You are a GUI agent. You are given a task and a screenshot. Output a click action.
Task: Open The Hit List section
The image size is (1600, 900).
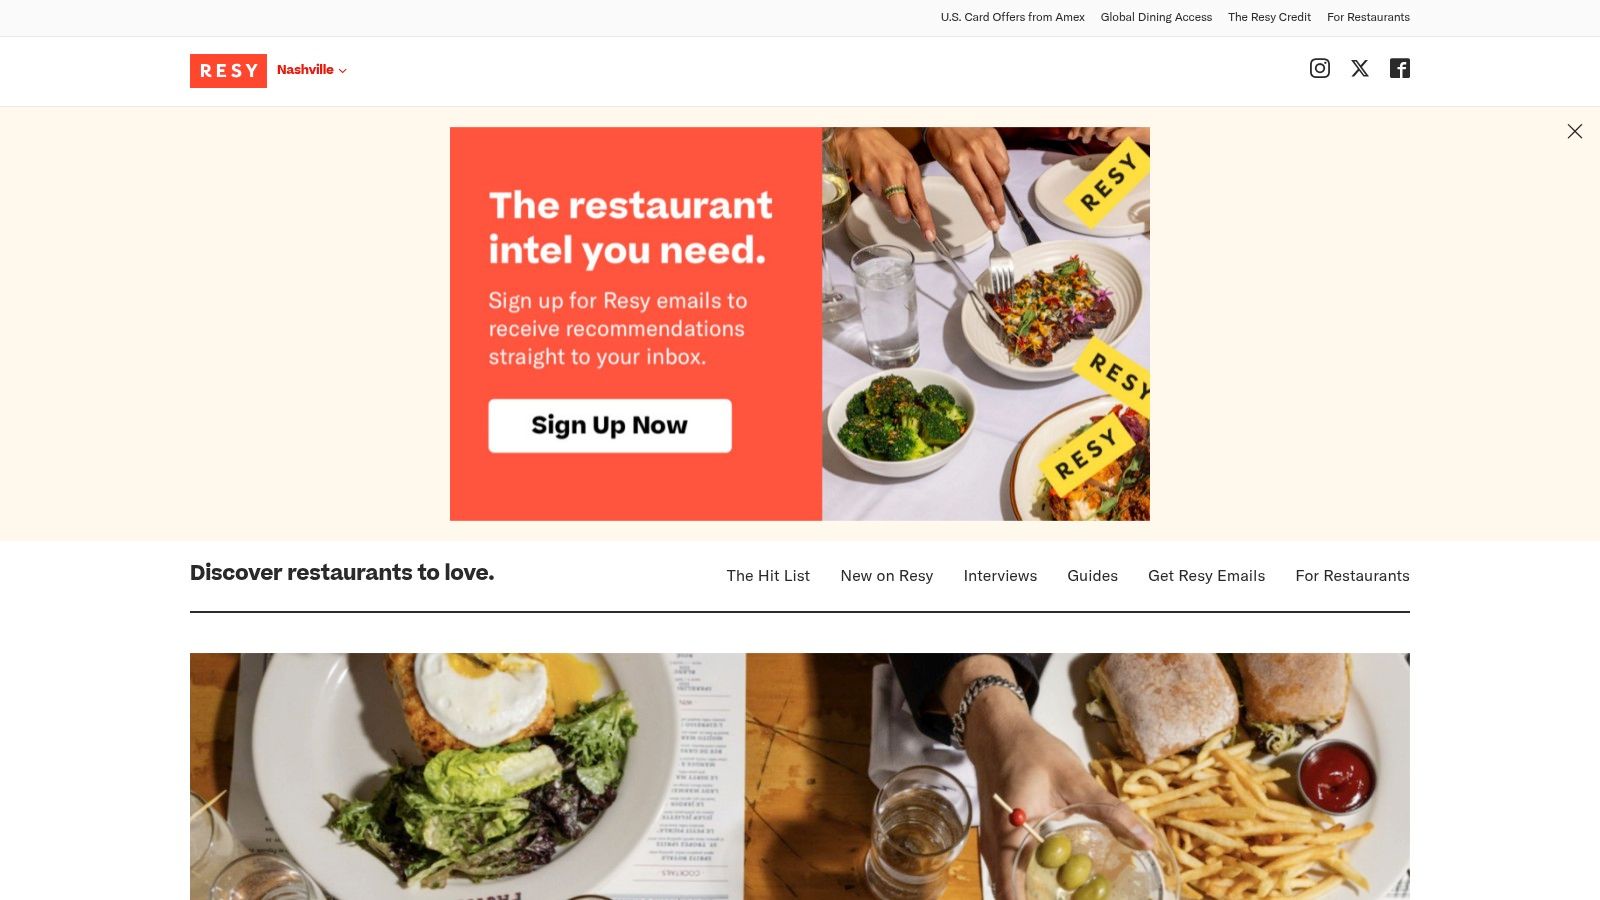coord(768,576)
